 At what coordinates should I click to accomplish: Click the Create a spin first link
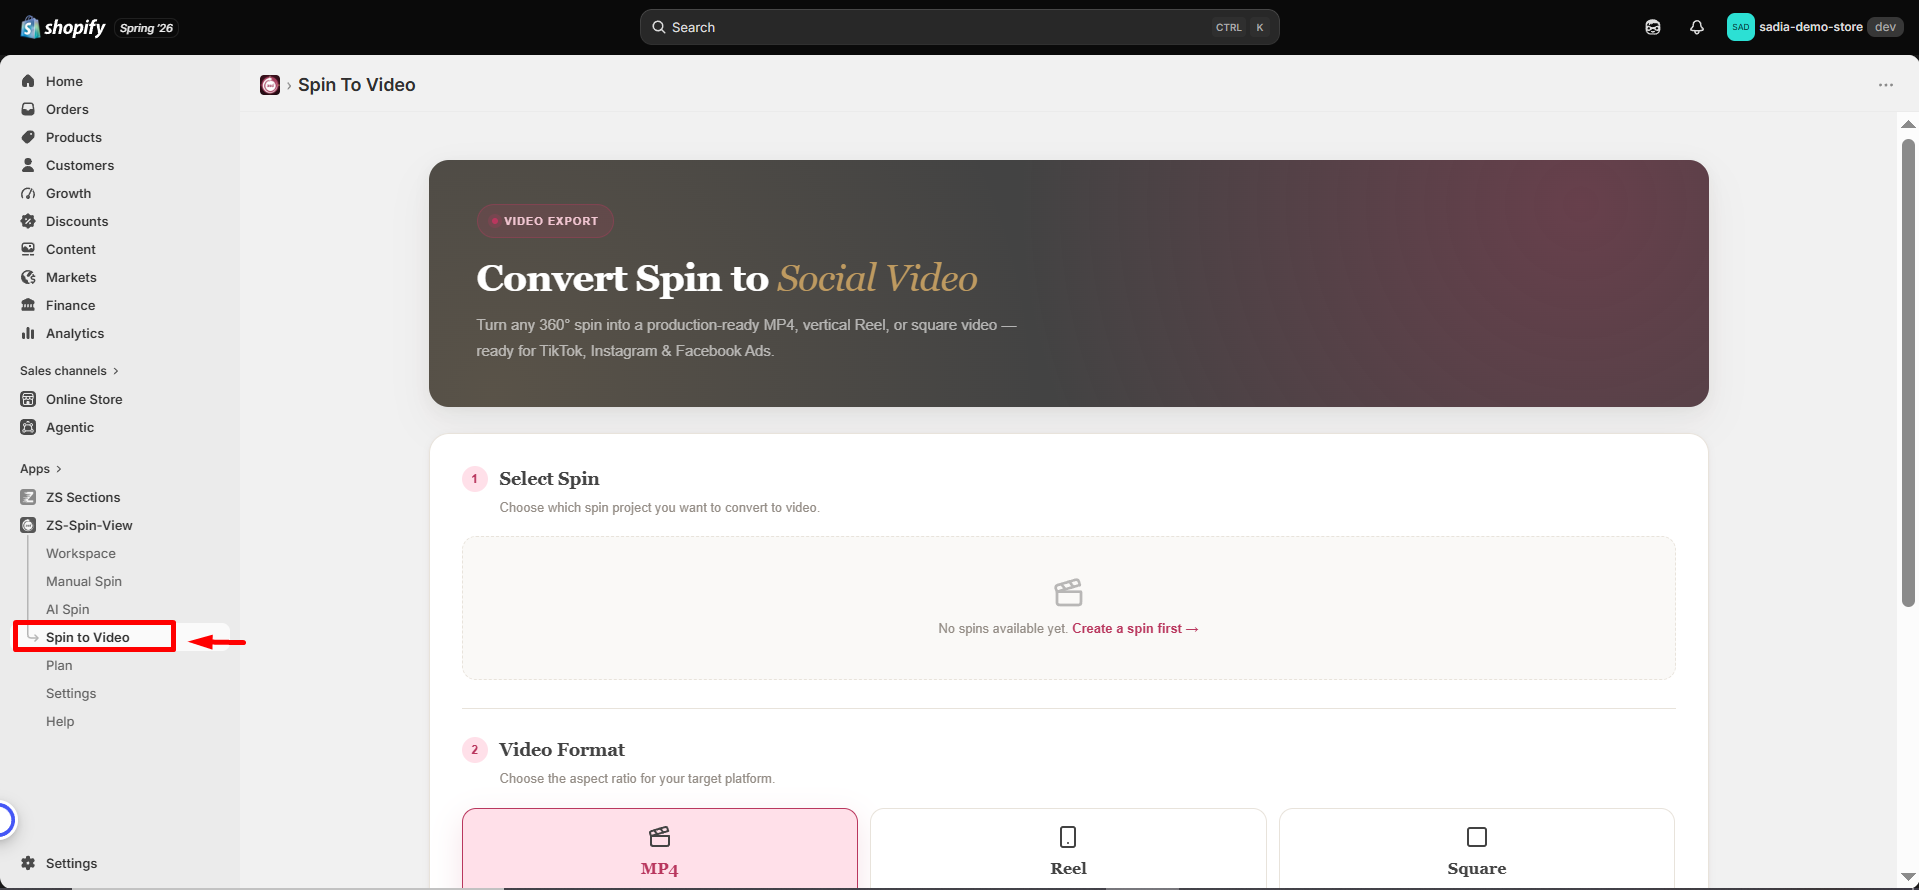(1135, 628)
